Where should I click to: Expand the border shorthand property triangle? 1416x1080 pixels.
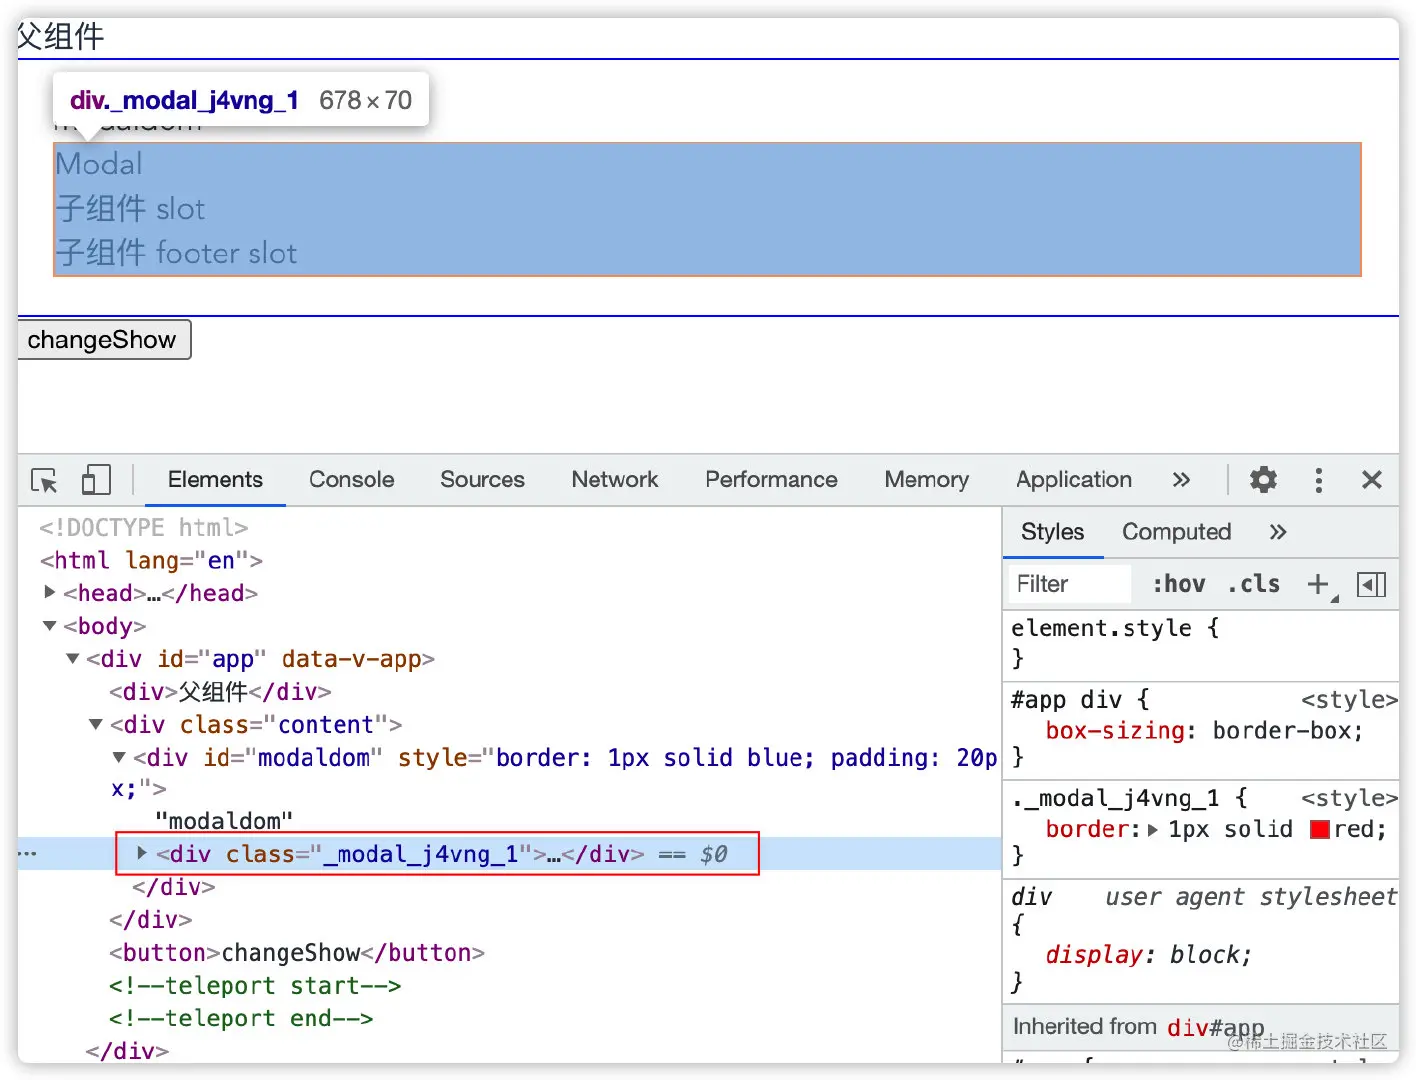(1152, 829)
